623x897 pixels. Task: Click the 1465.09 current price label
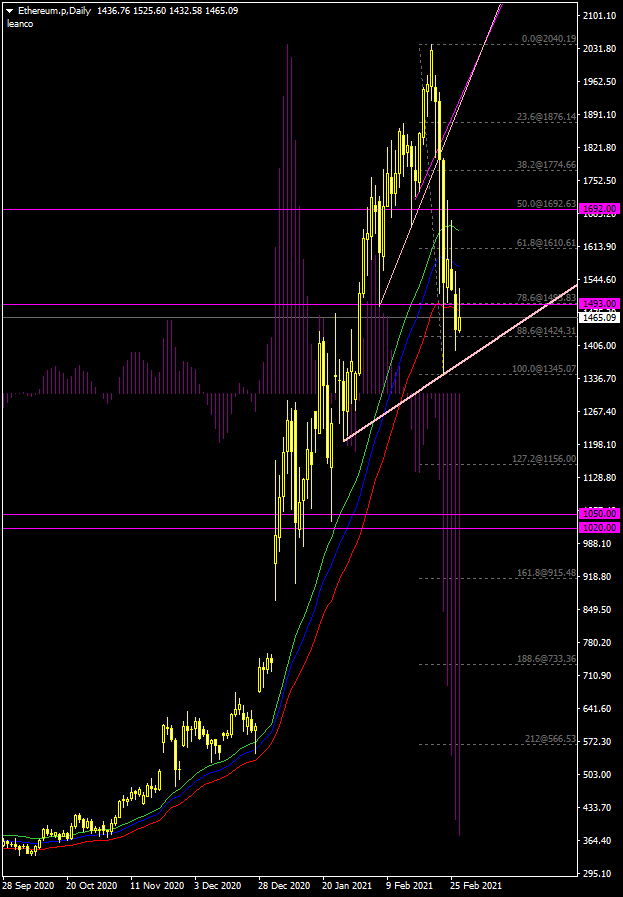(x=600, y=317)
